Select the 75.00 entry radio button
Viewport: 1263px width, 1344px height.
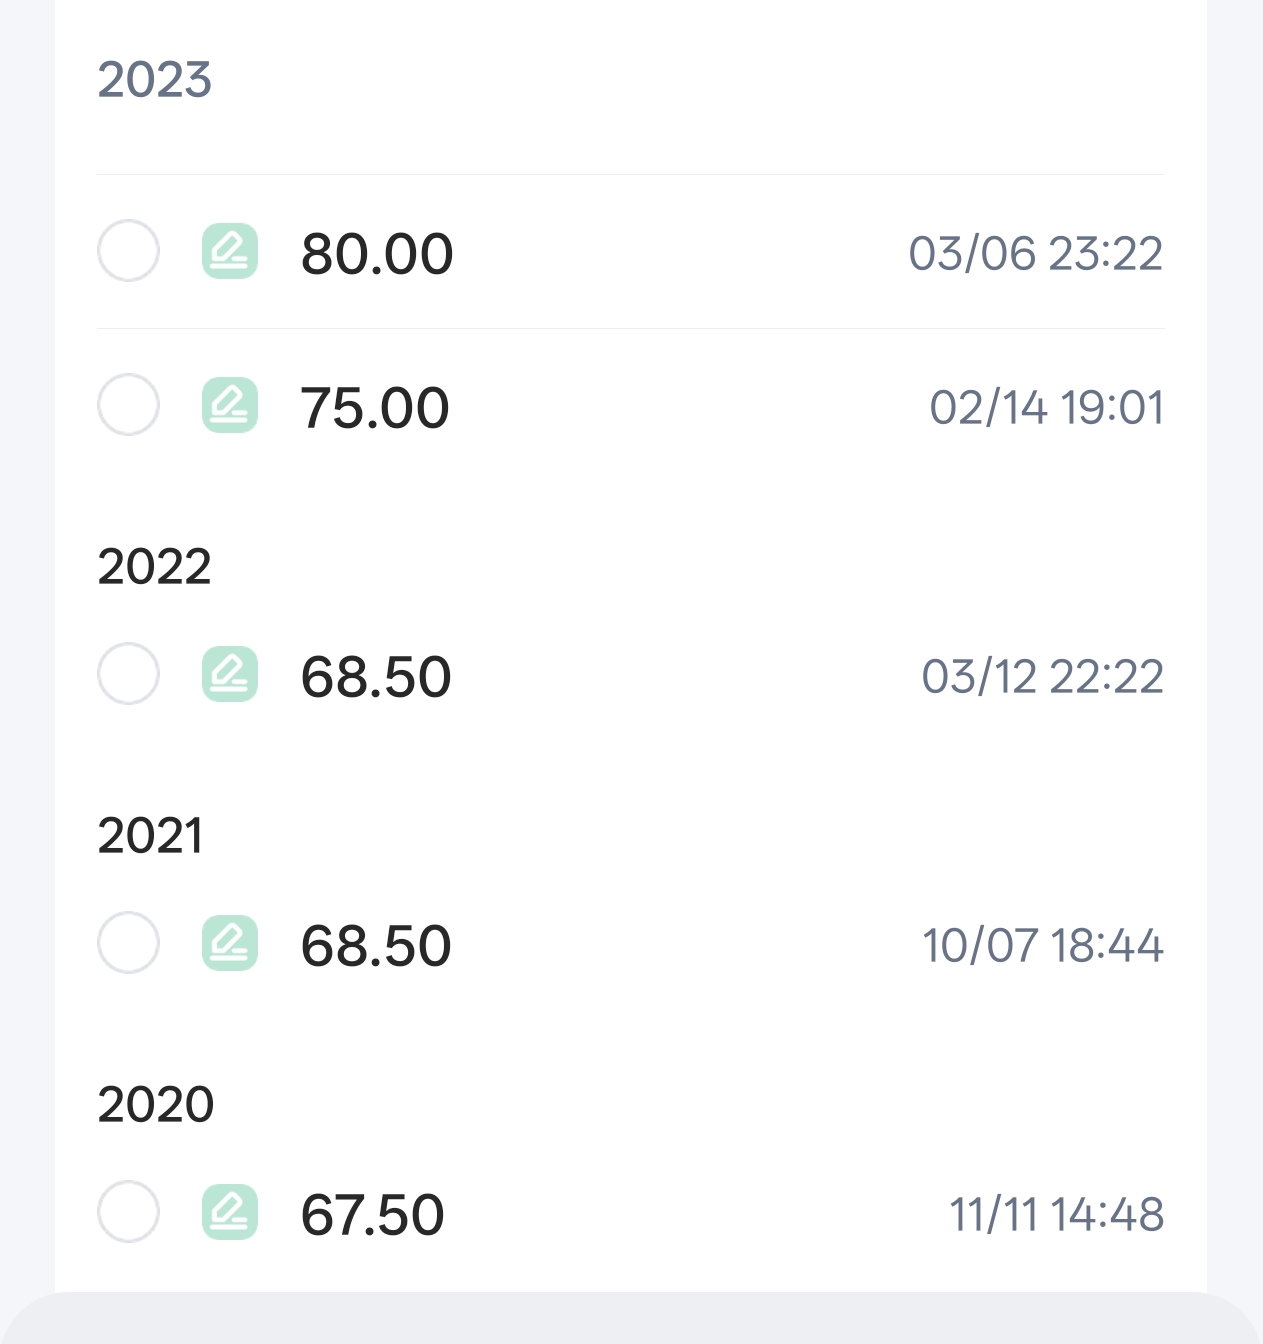click(x=128, y=405)
